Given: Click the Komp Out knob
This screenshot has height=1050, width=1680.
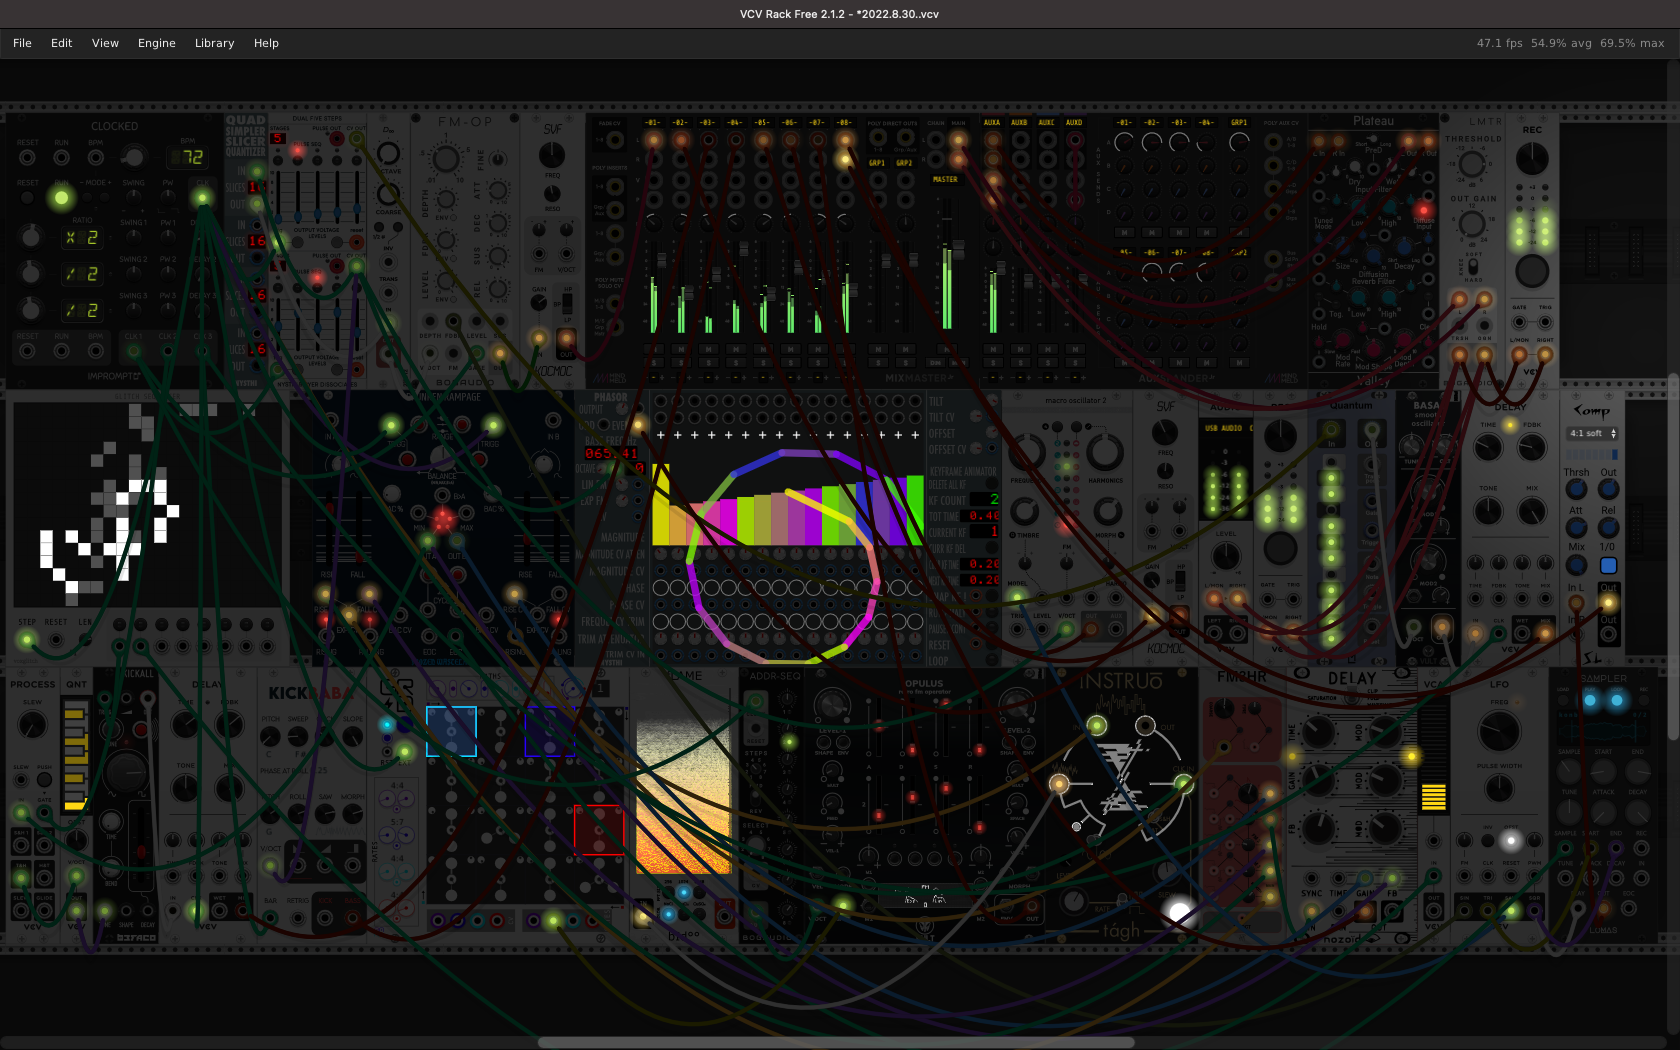Looking at the screenshot, I should coord(1608,490).
